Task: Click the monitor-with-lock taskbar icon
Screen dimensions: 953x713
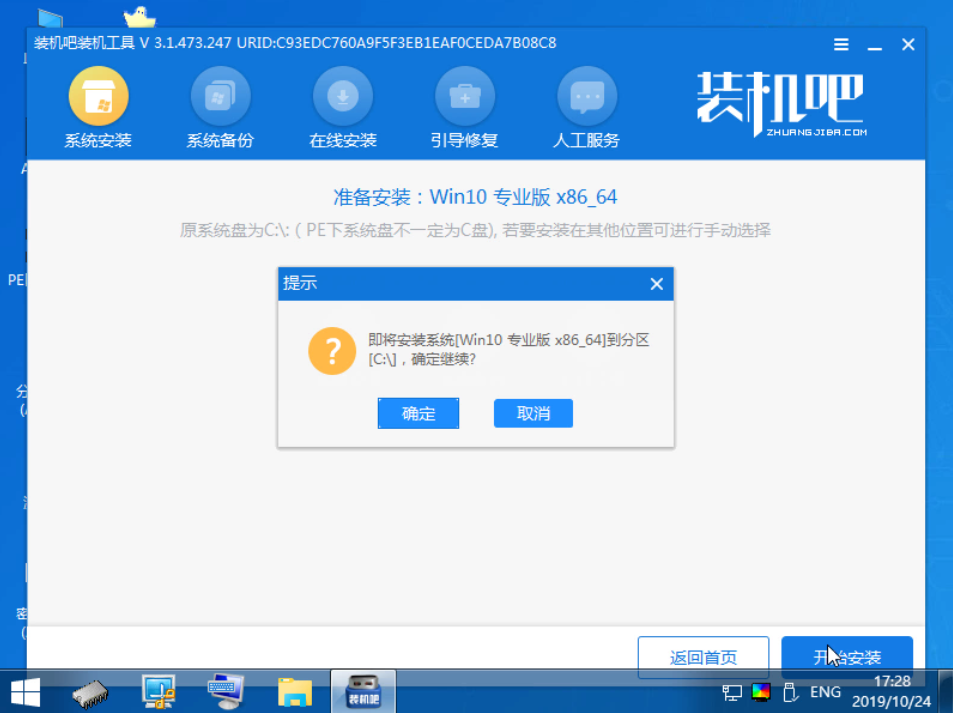Action: point(158,690)
